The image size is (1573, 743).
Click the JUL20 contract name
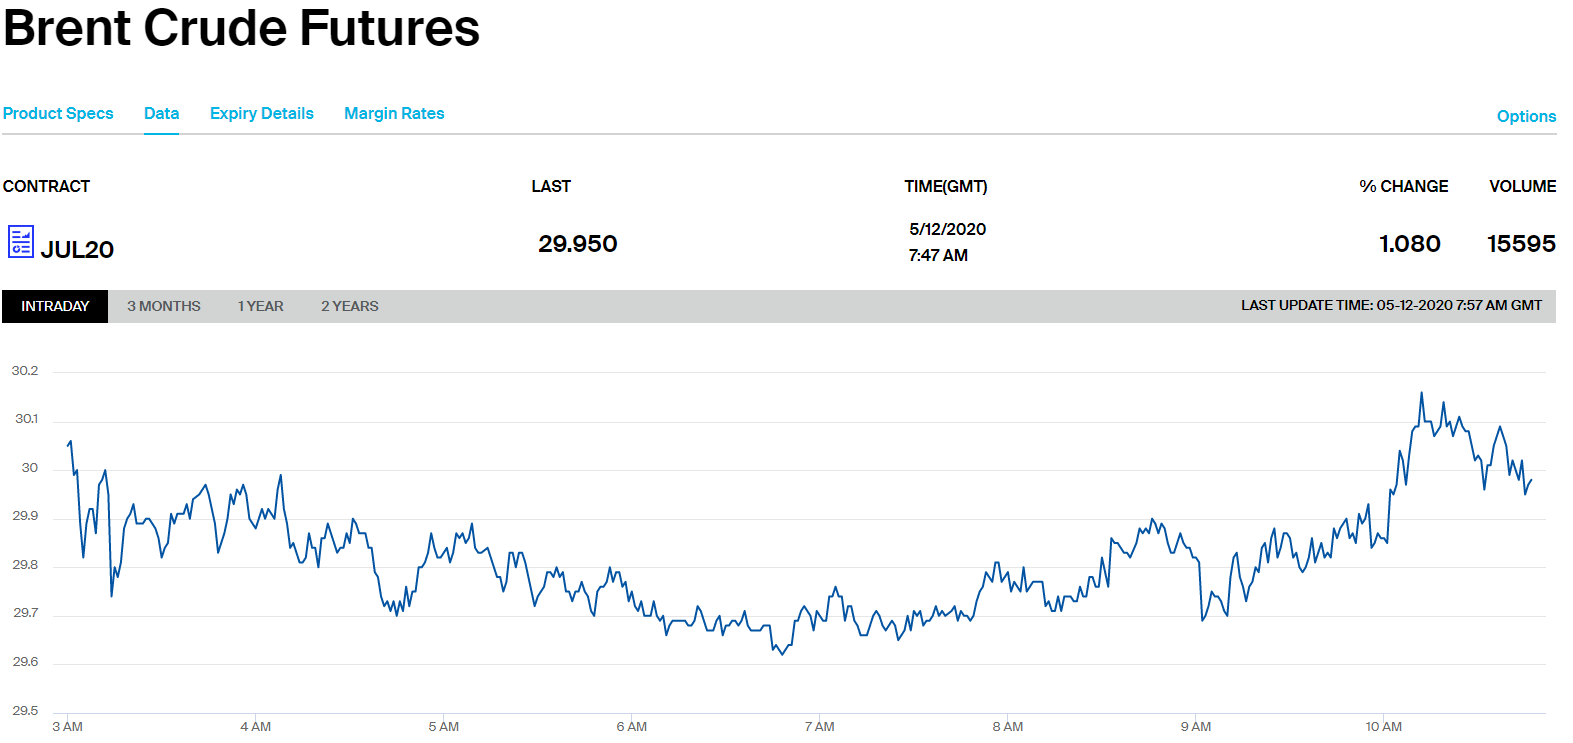(77, 249)
